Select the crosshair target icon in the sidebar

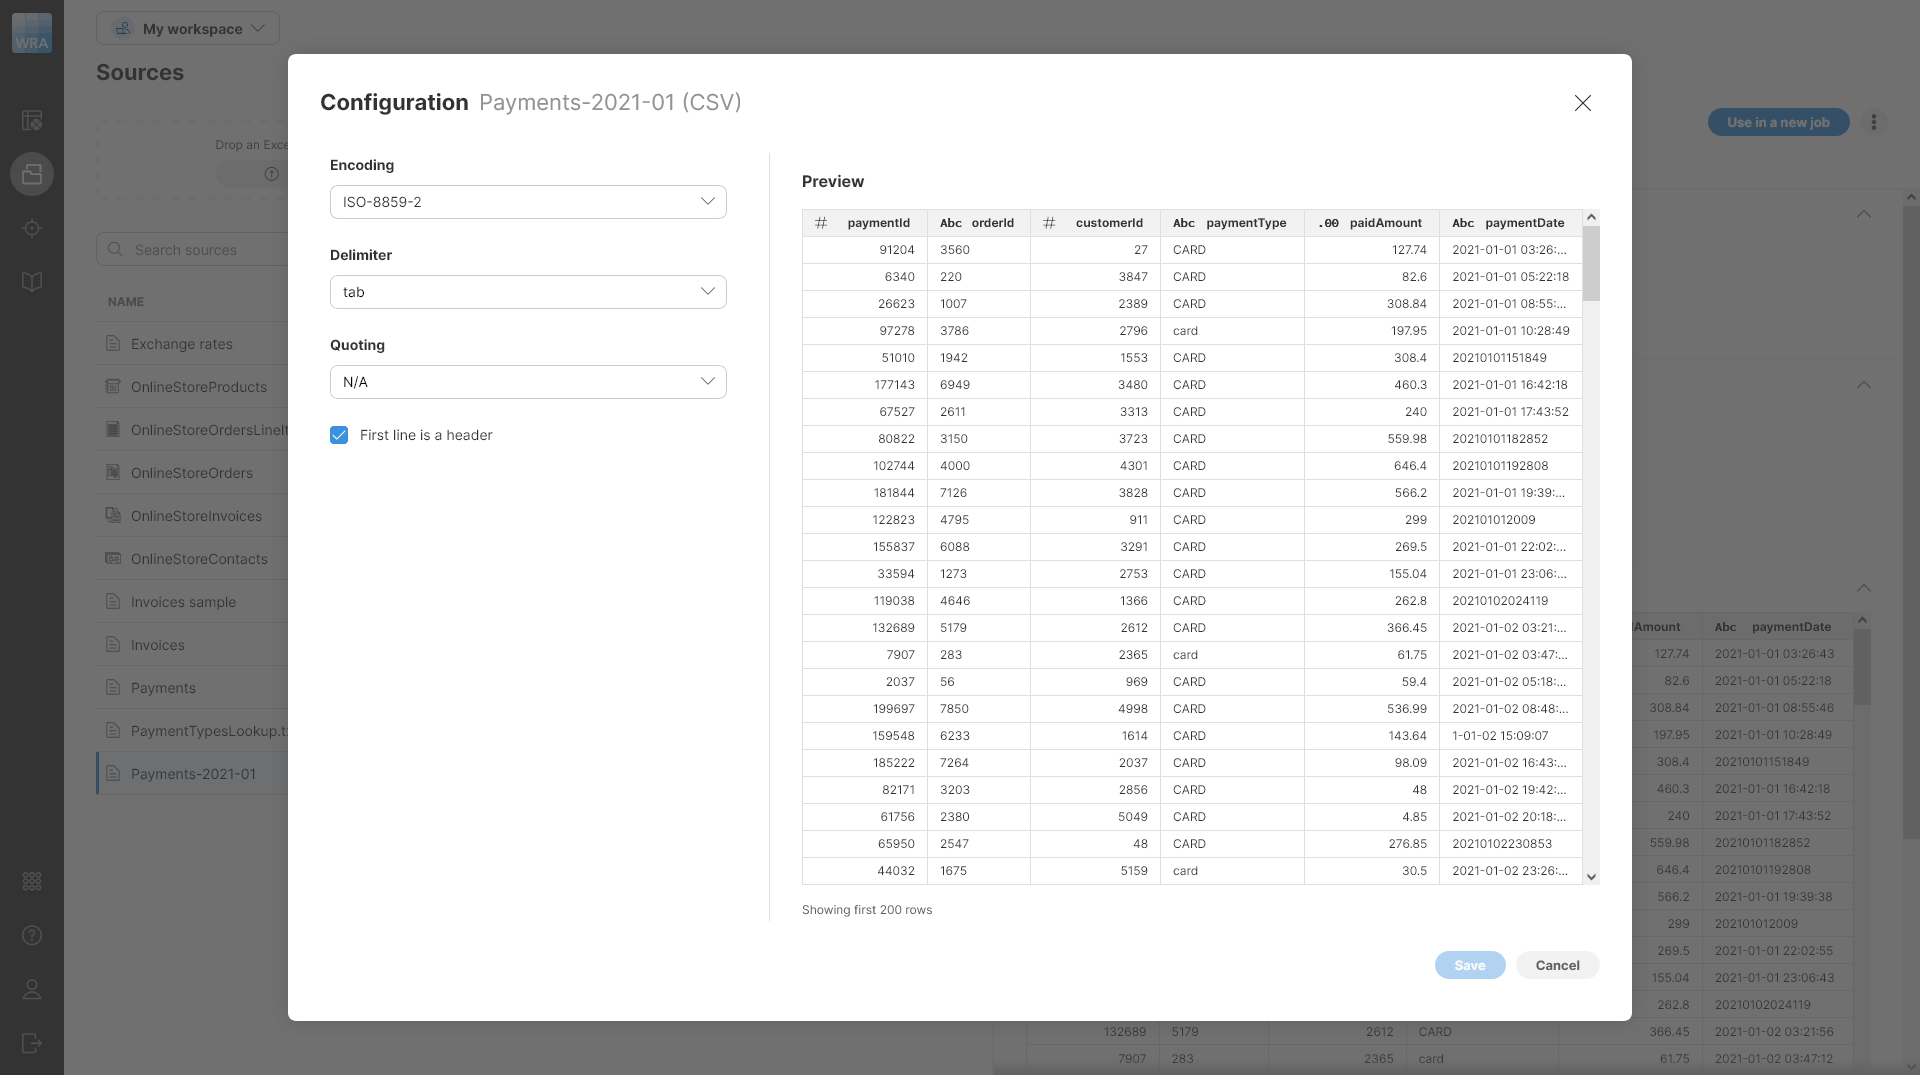[x=32, y=228]
